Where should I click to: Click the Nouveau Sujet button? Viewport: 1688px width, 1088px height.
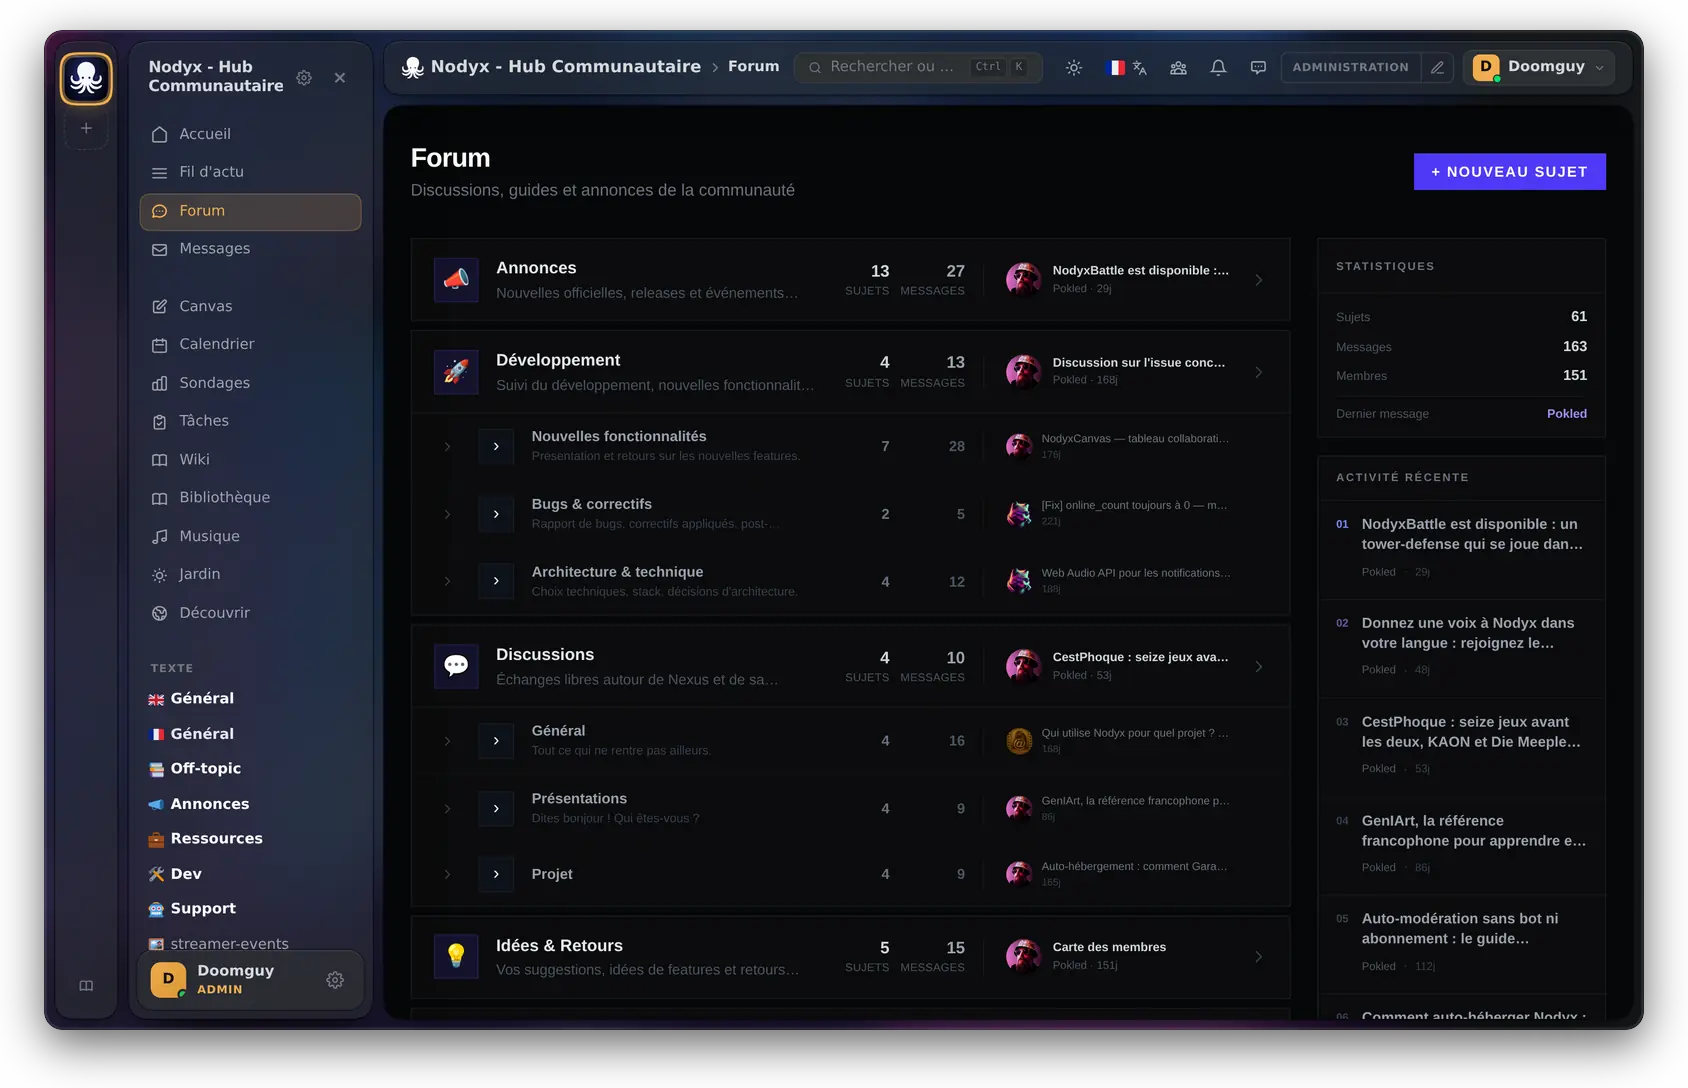tap(1509, 172)
